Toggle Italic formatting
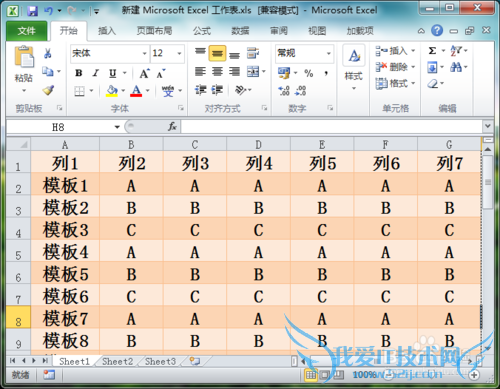Image resolution: width=500 pixels, height=389 pixels. click(x=95, y=73)
